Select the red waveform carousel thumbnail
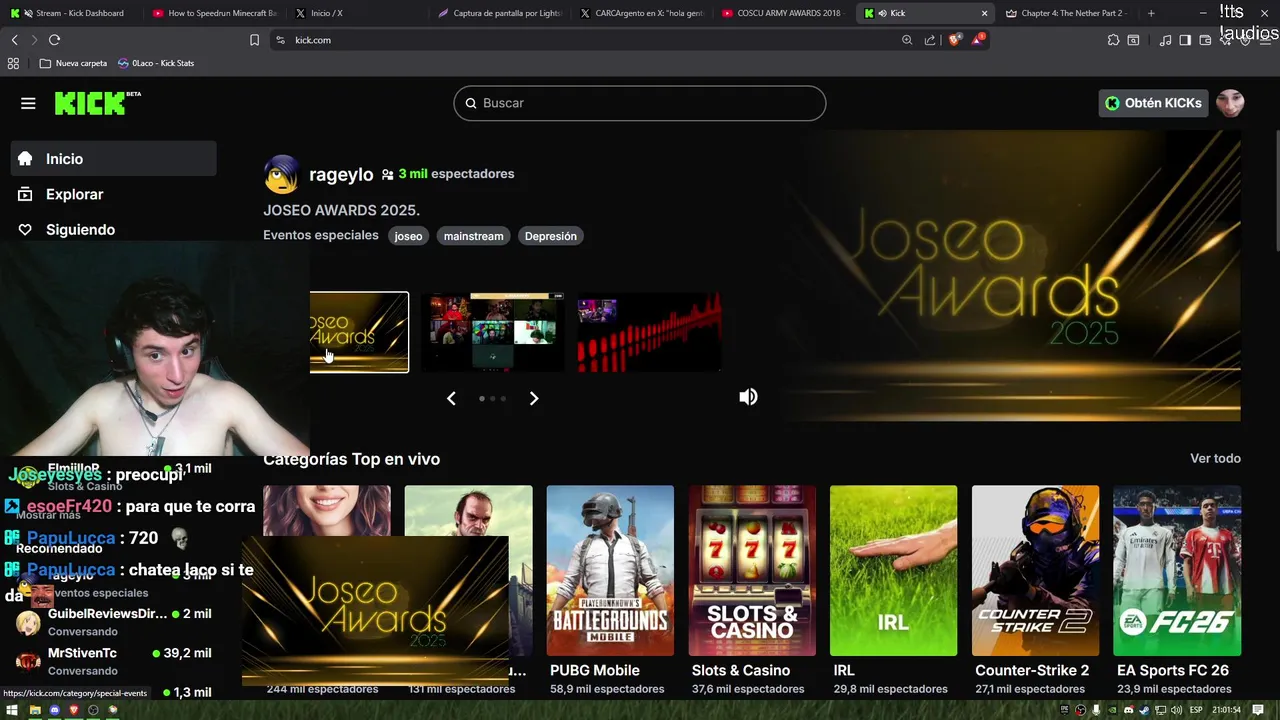The image size is (1280, 720). pos(649,332)
